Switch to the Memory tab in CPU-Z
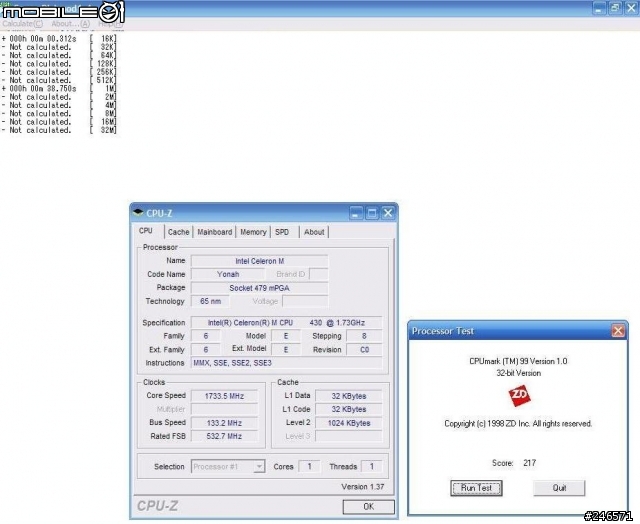 click(253, 232)
